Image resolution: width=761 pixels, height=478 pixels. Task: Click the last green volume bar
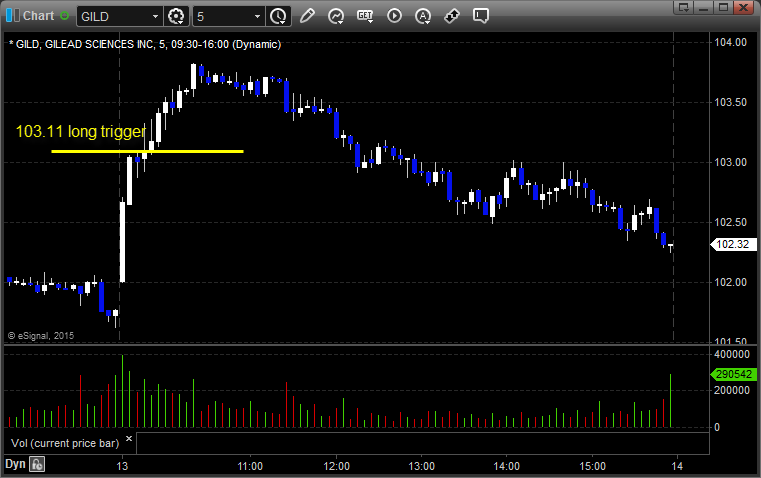(x=671, y=400)
